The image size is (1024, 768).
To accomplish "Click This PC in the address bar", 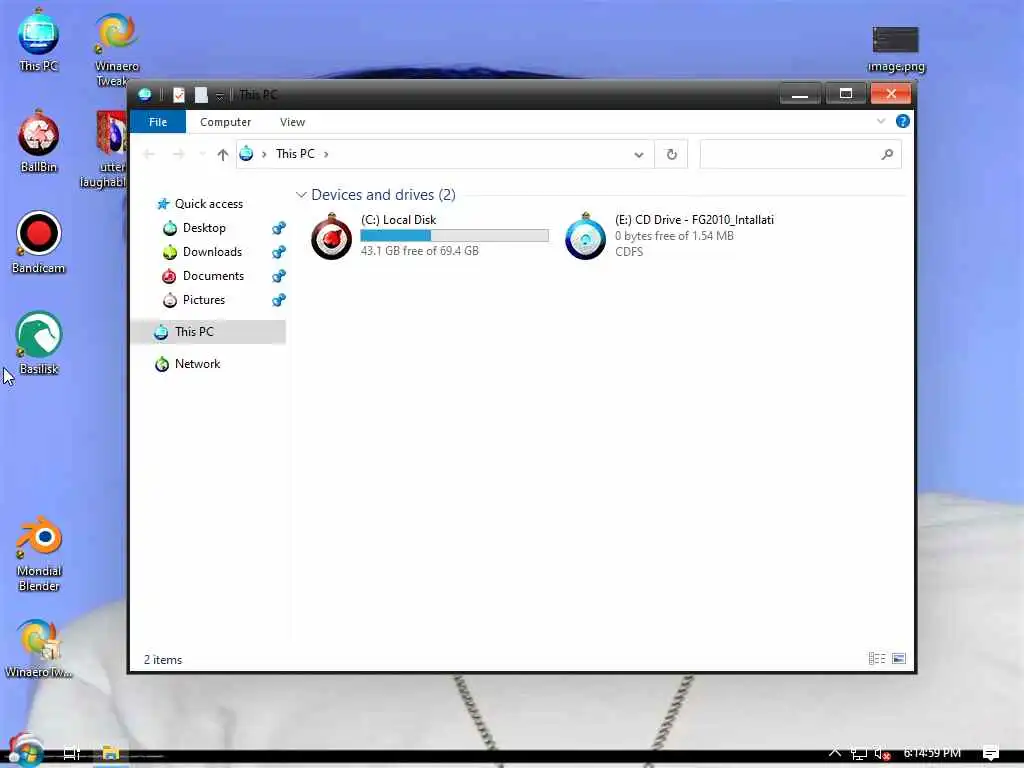I will tap(295, 154).
